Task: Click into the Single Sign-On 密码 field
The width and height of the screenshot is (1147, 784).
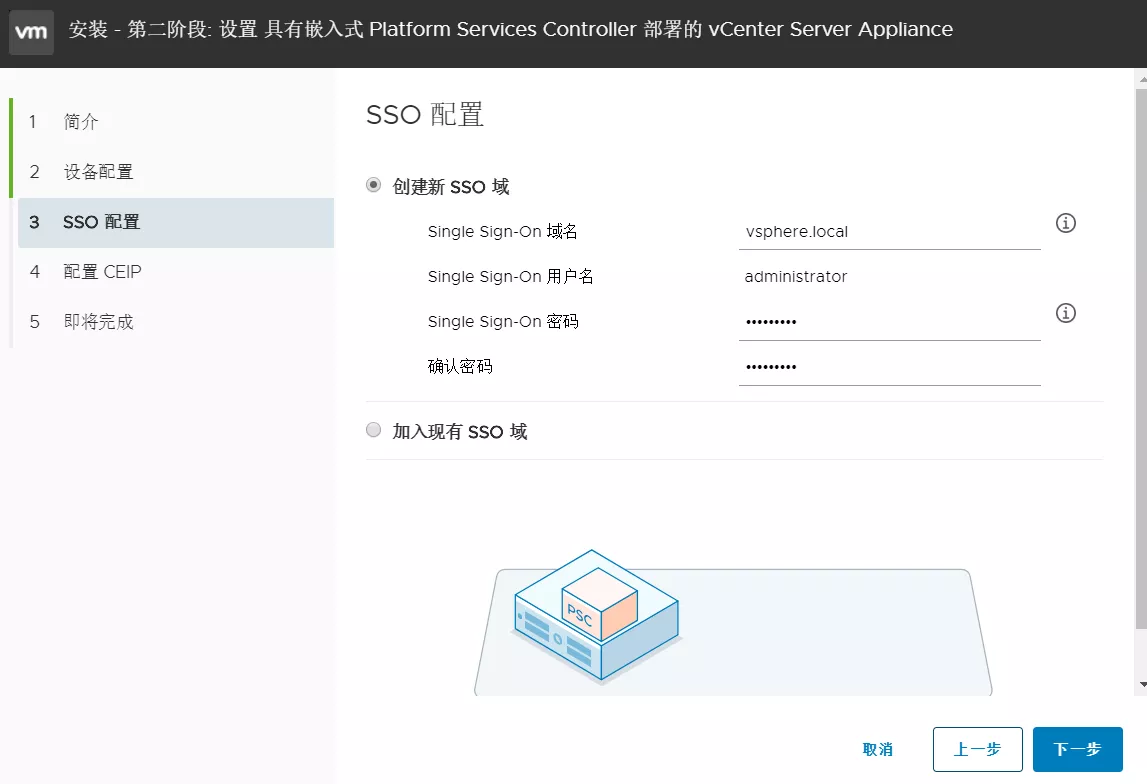Action: [889, 322]
